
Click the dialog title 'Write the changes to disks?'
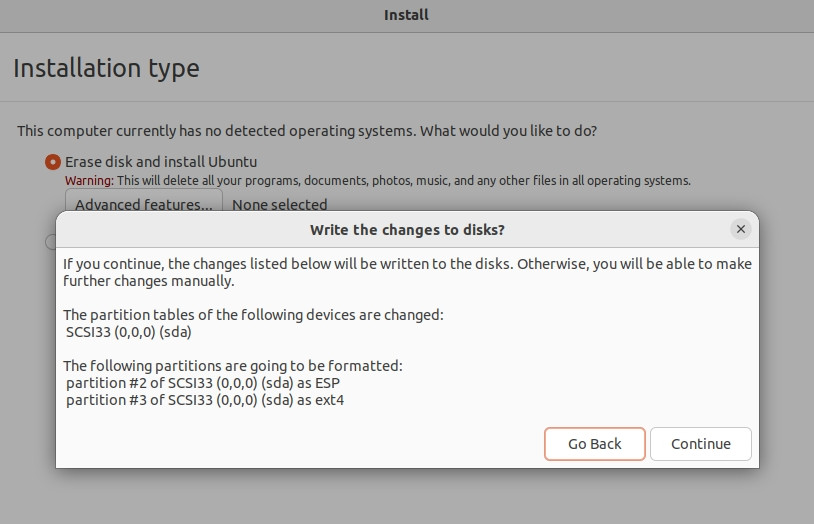click(x=407, y=230)
